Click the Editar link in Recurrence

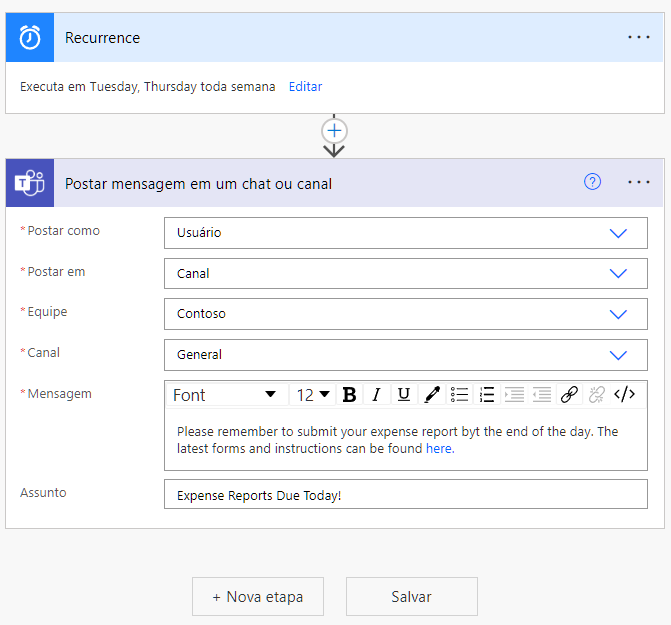click(x=305, y=87)
